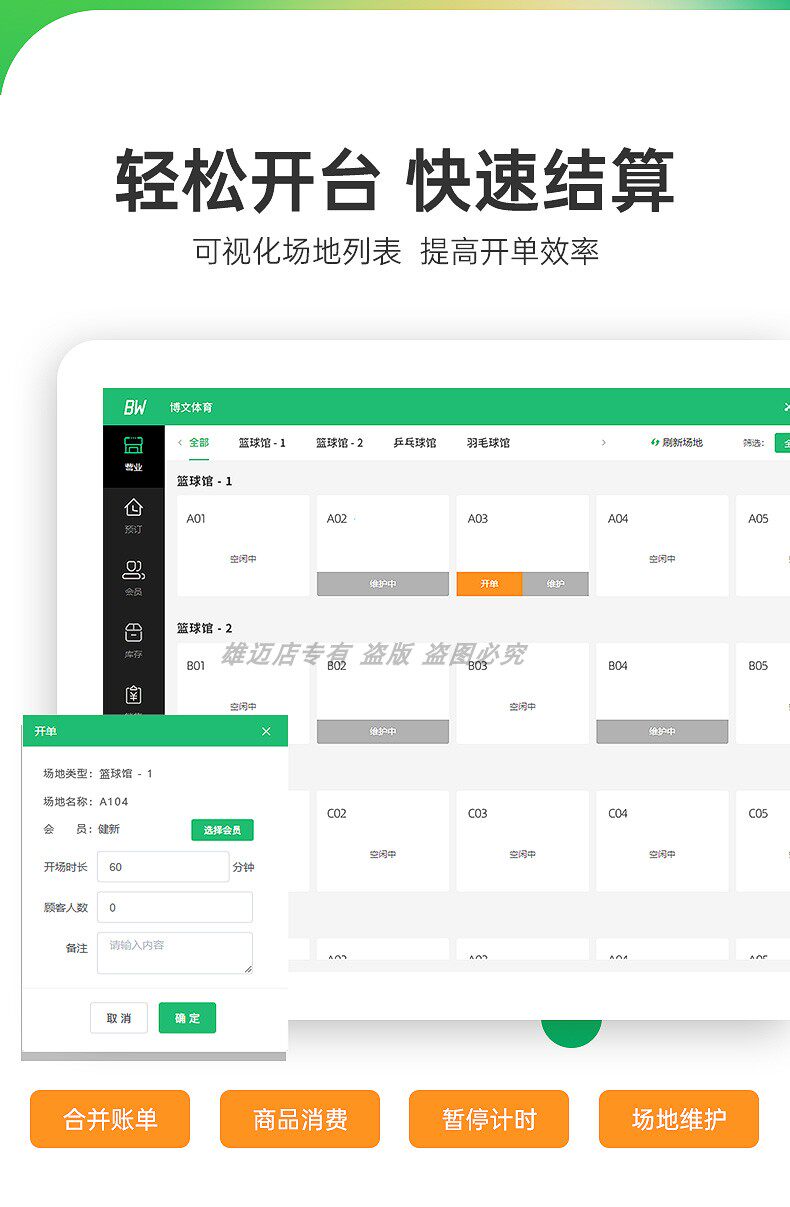This screenshot has width=790, height=1207.
Task: Select venue card C03
Action: pos(522,841)
